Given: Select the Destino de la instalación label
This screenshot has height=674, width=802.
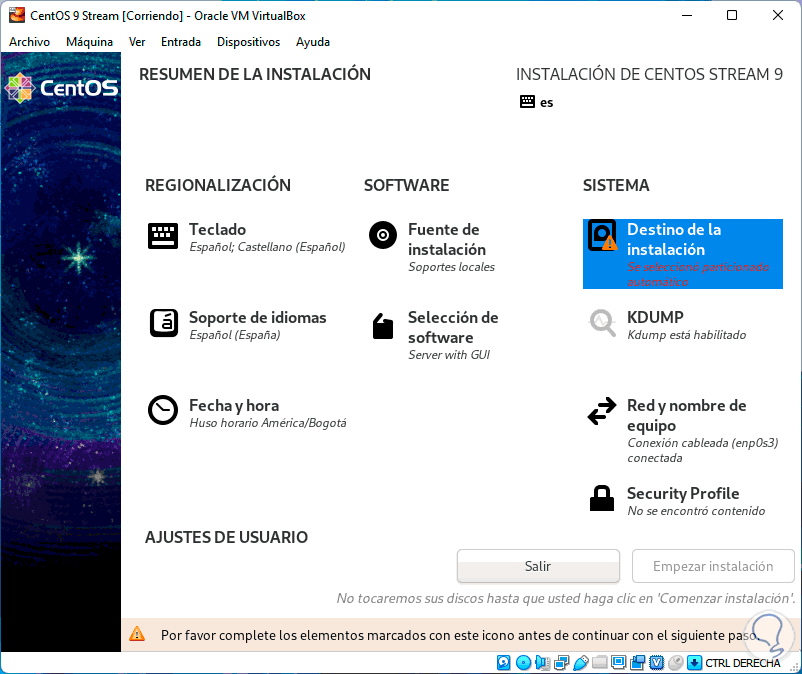Looking at the screenshot, I should click(674, 239).
